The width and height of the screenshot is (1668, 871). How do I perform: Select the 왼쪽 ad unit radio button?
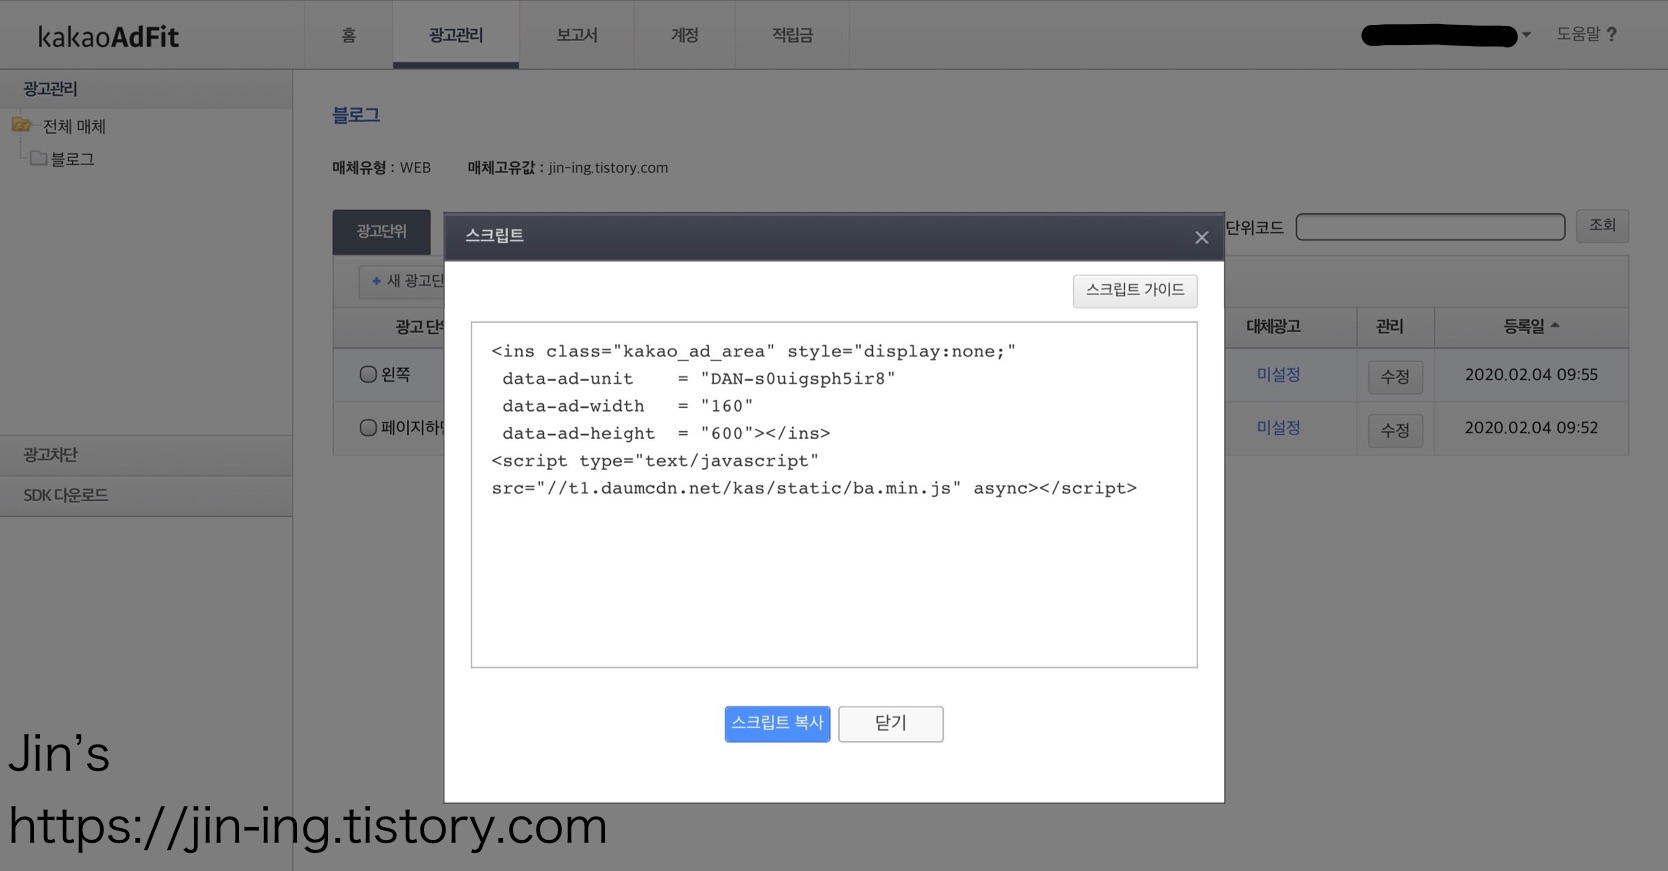point(368,374)
